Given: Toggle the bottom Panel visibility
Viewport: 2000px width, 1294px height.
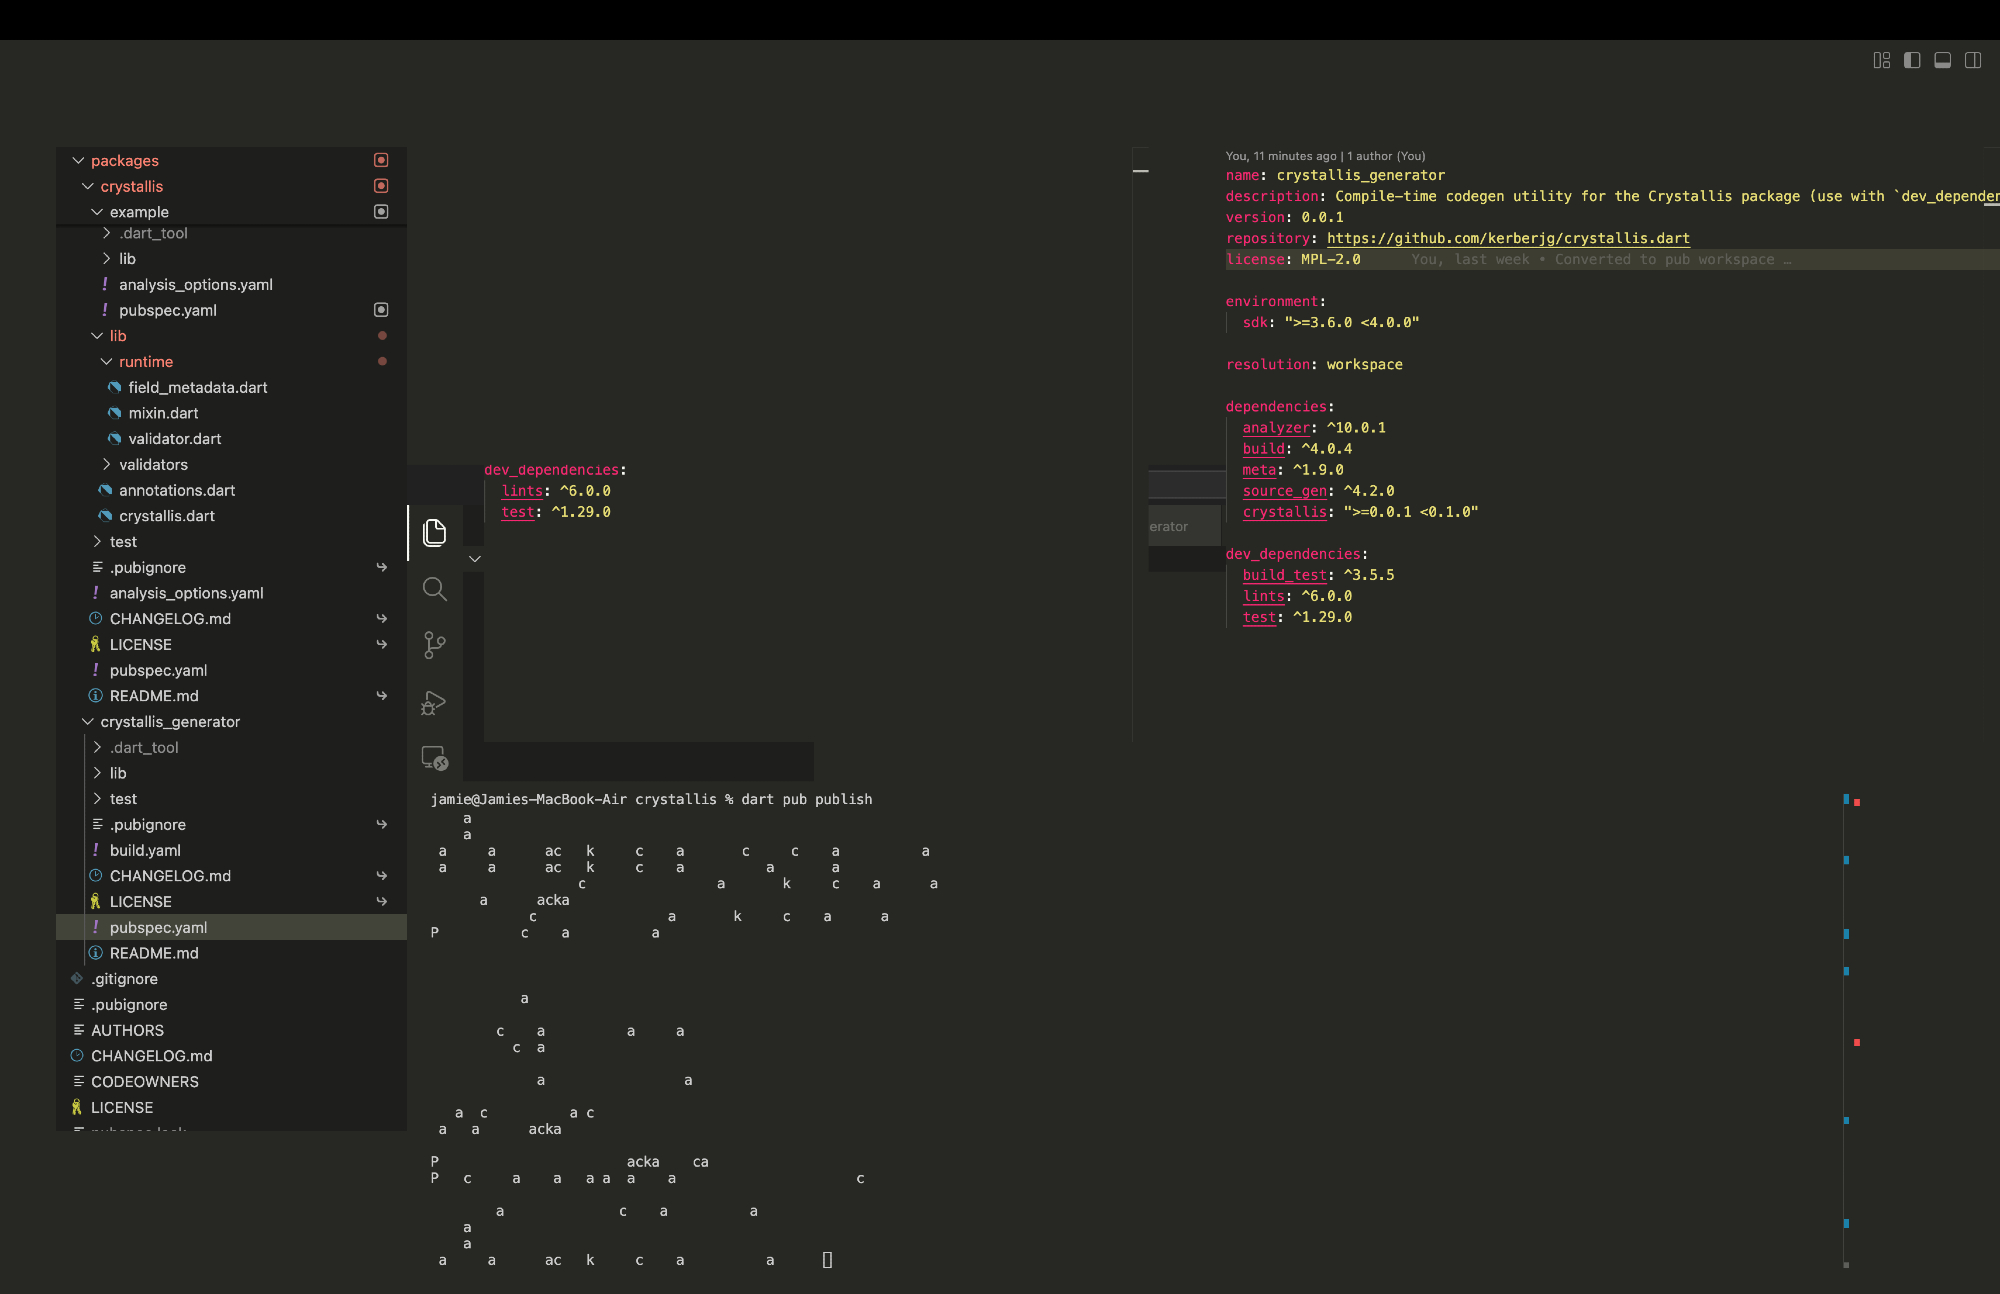Looking at the screenshot, I should pos(1942,60).
